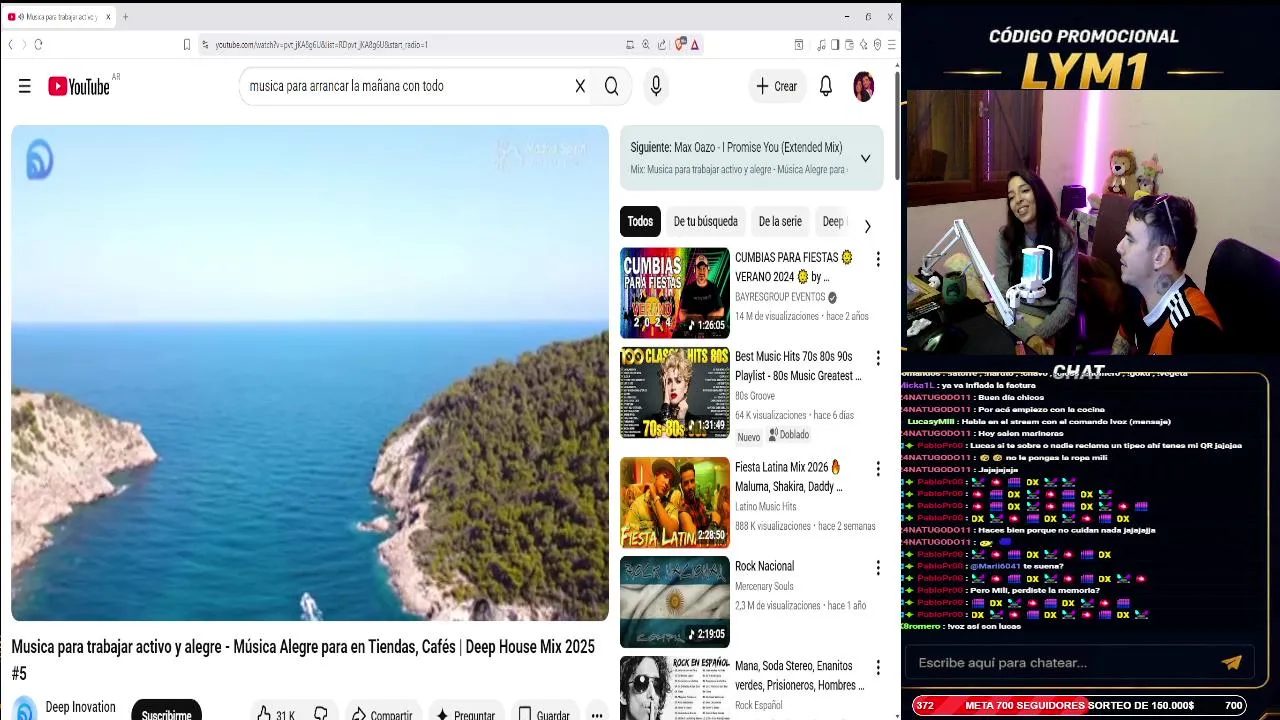
Task: Open the BAYRESGROUP EVENTOS channel link
Action: [x=780, y=297]
